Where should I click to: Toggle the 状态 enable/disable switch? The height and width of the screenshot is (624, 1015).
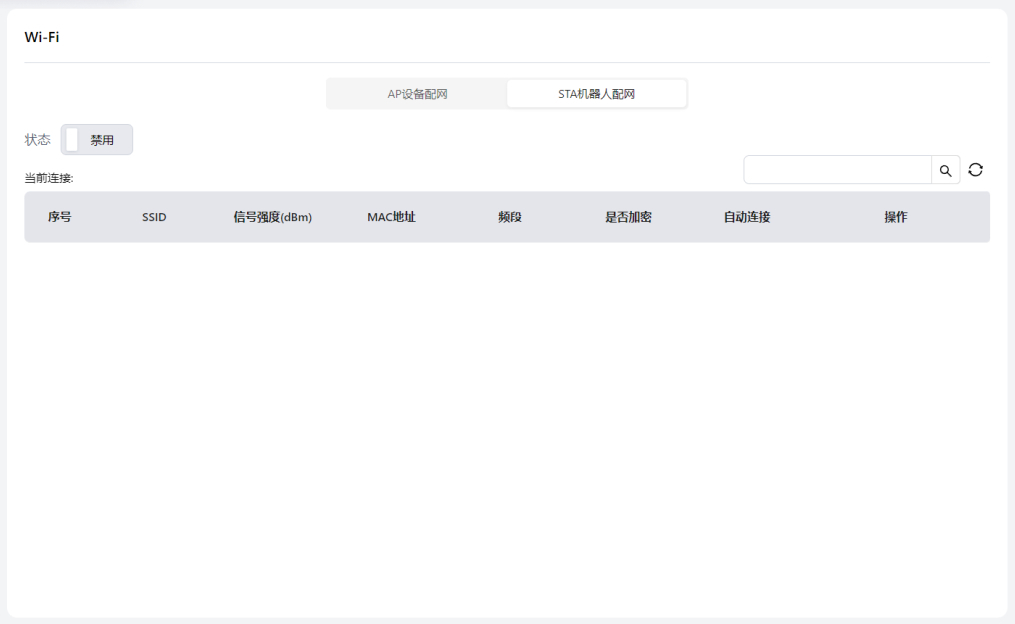[96, 140]
